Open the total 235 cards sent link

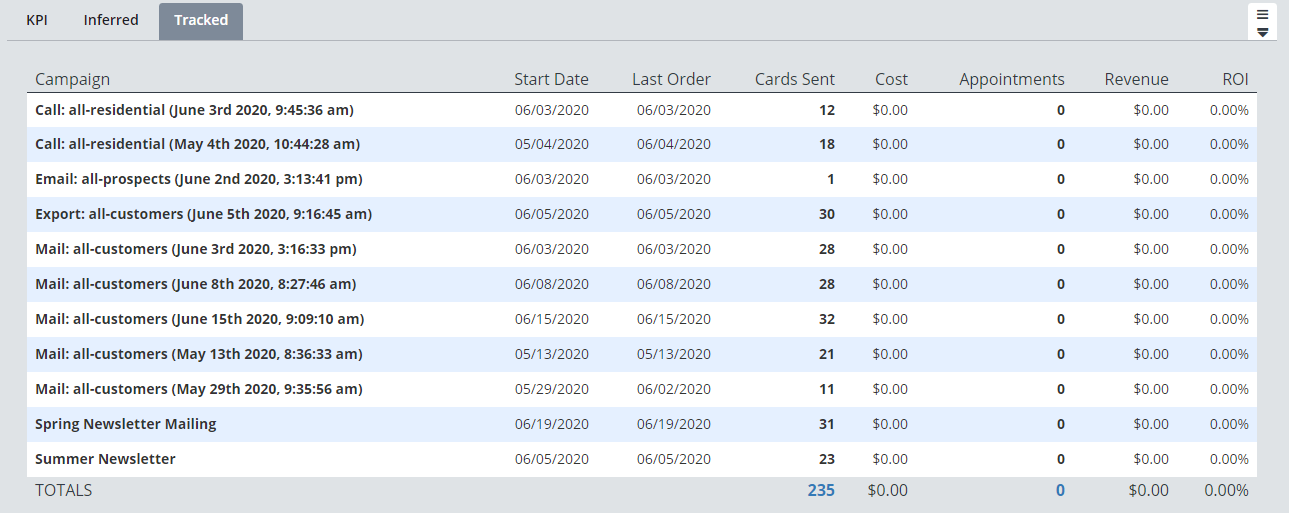[x=821, y=490]
